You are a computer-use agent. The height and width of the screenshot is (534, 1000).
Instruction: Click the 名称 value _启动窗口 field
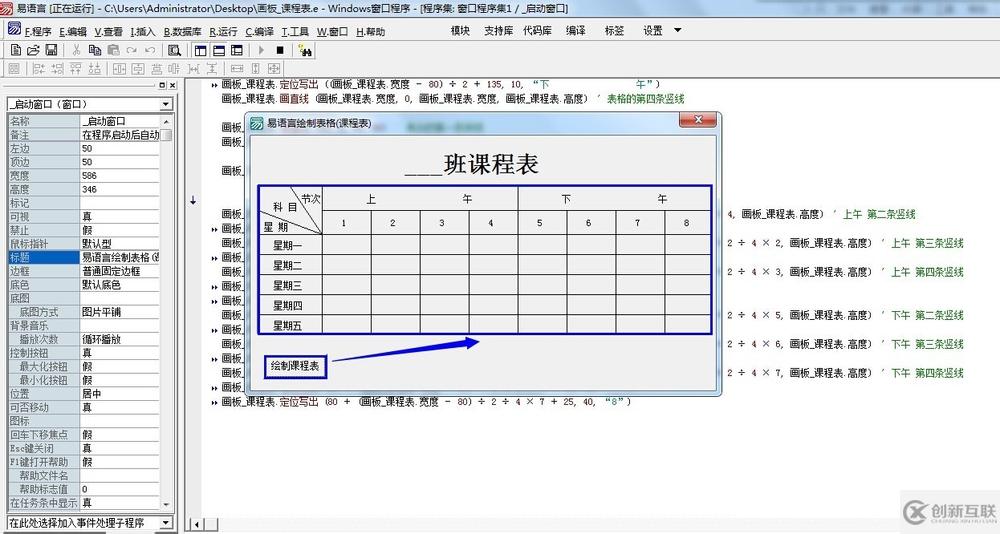[119, 121]
